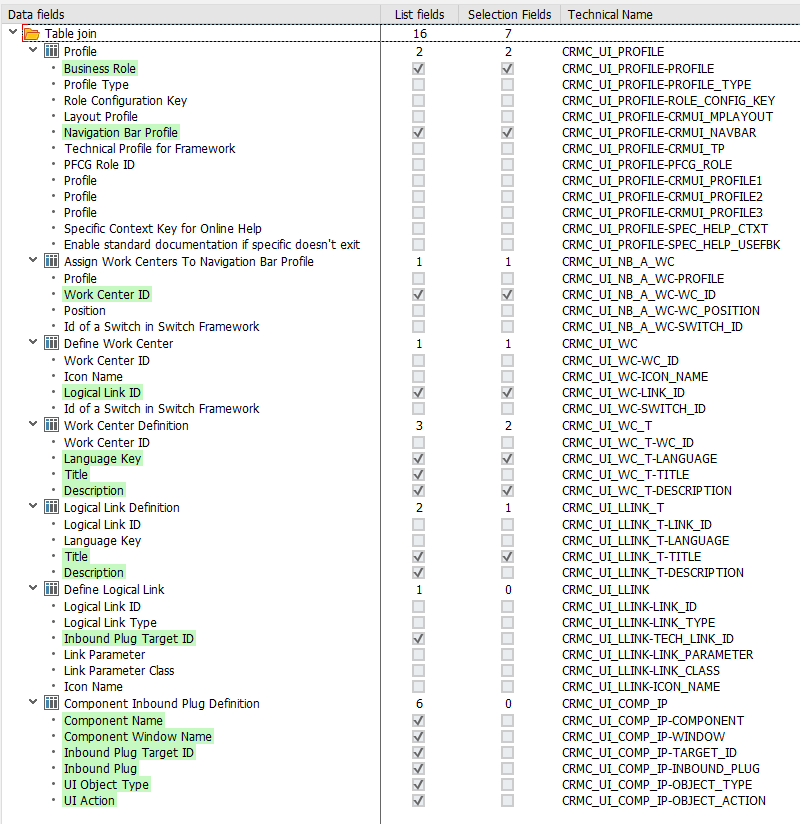The image size is (800, 824).
Task: Select the Language Key field under Work Center Definition
Action: pyautogui.click(x=102, y=459)
